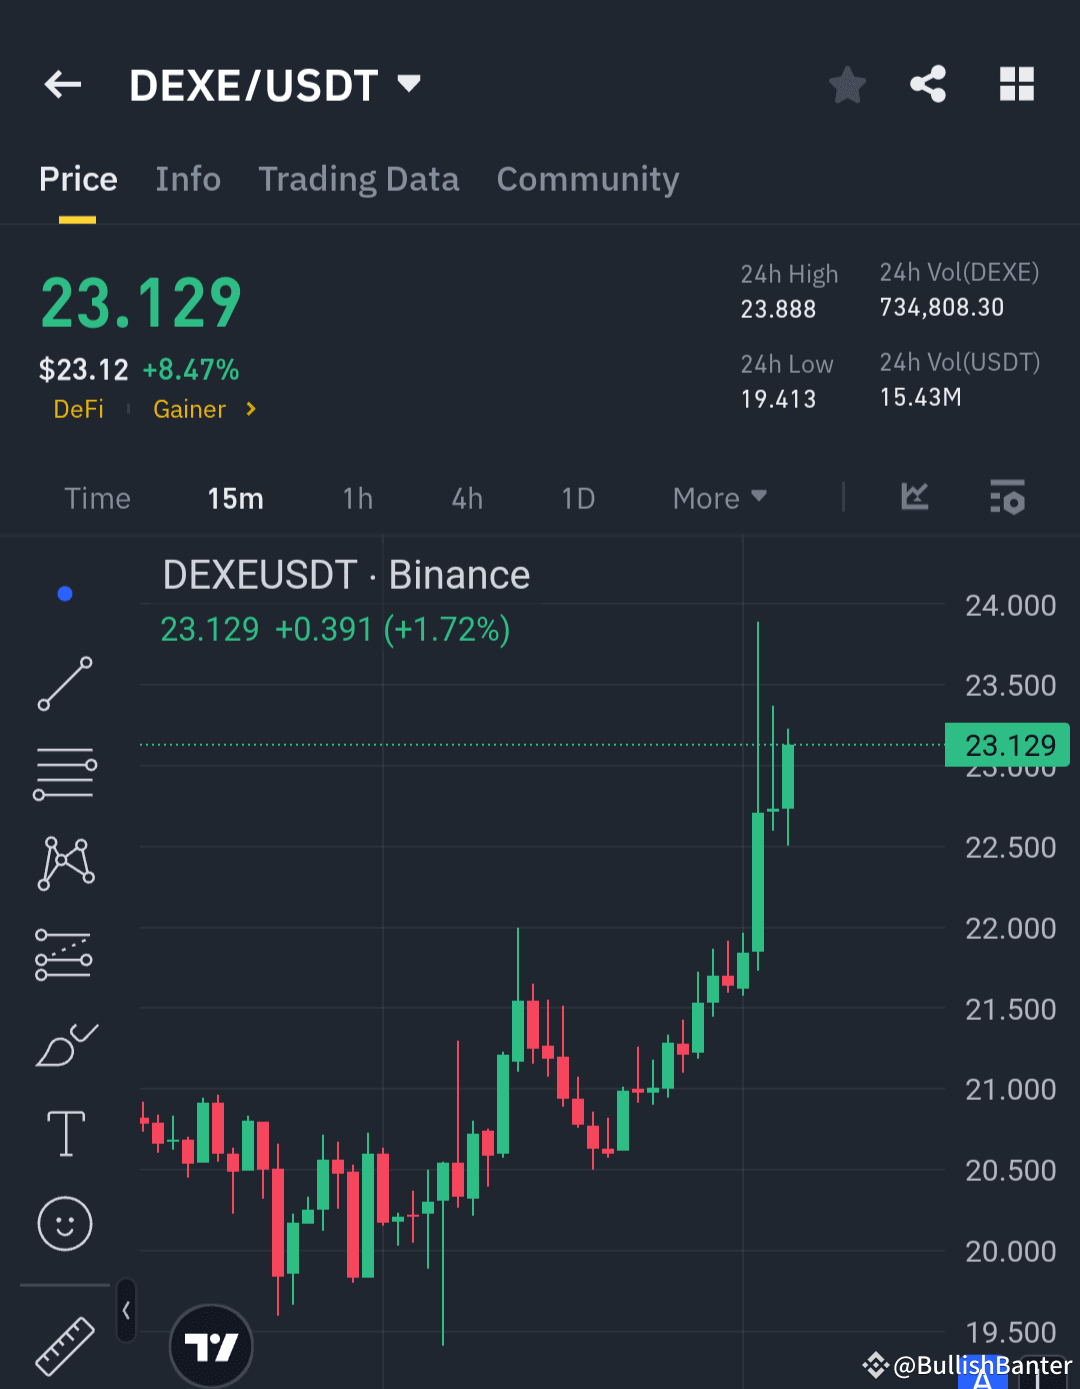Toggle favorite star for DEXE/USDT

tap(847, 85)
